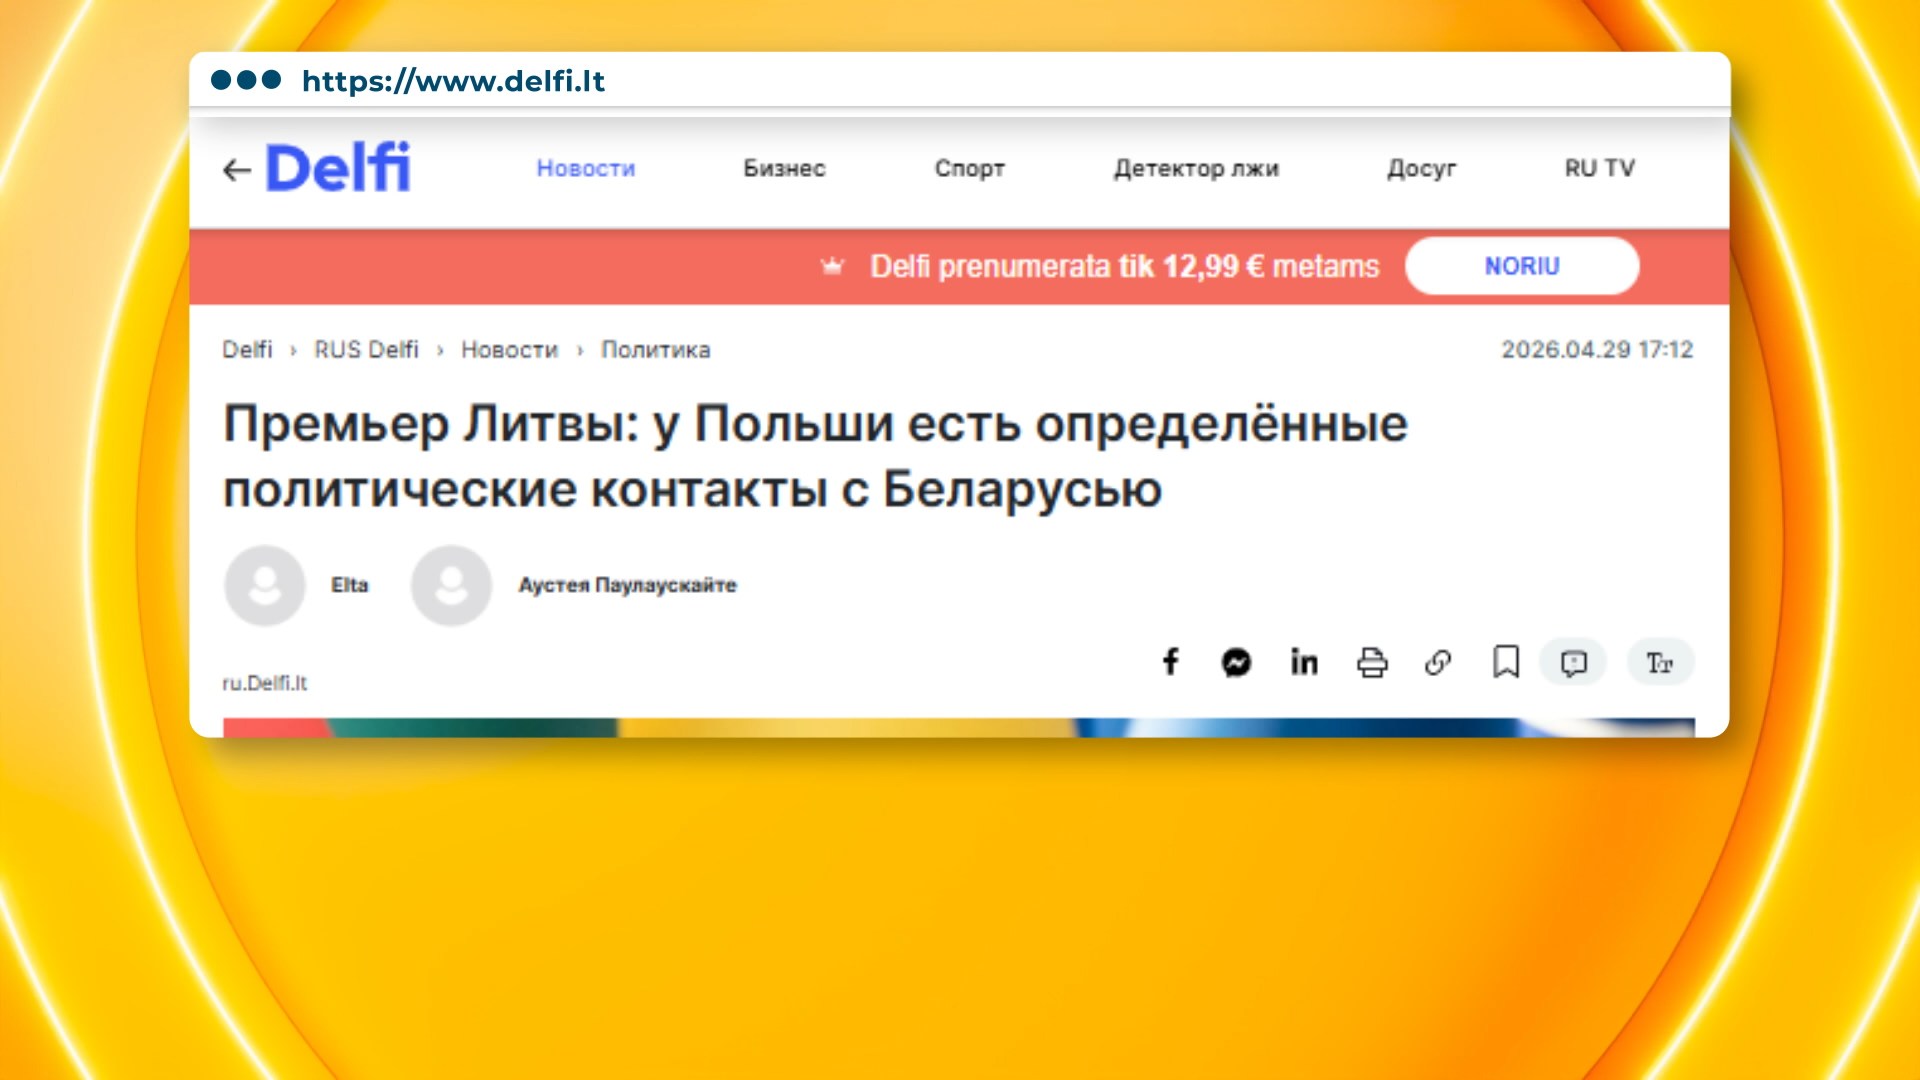Open Детектор лжи section
Screen dimensions: 1920x1080
click(x=1197, y=169)
